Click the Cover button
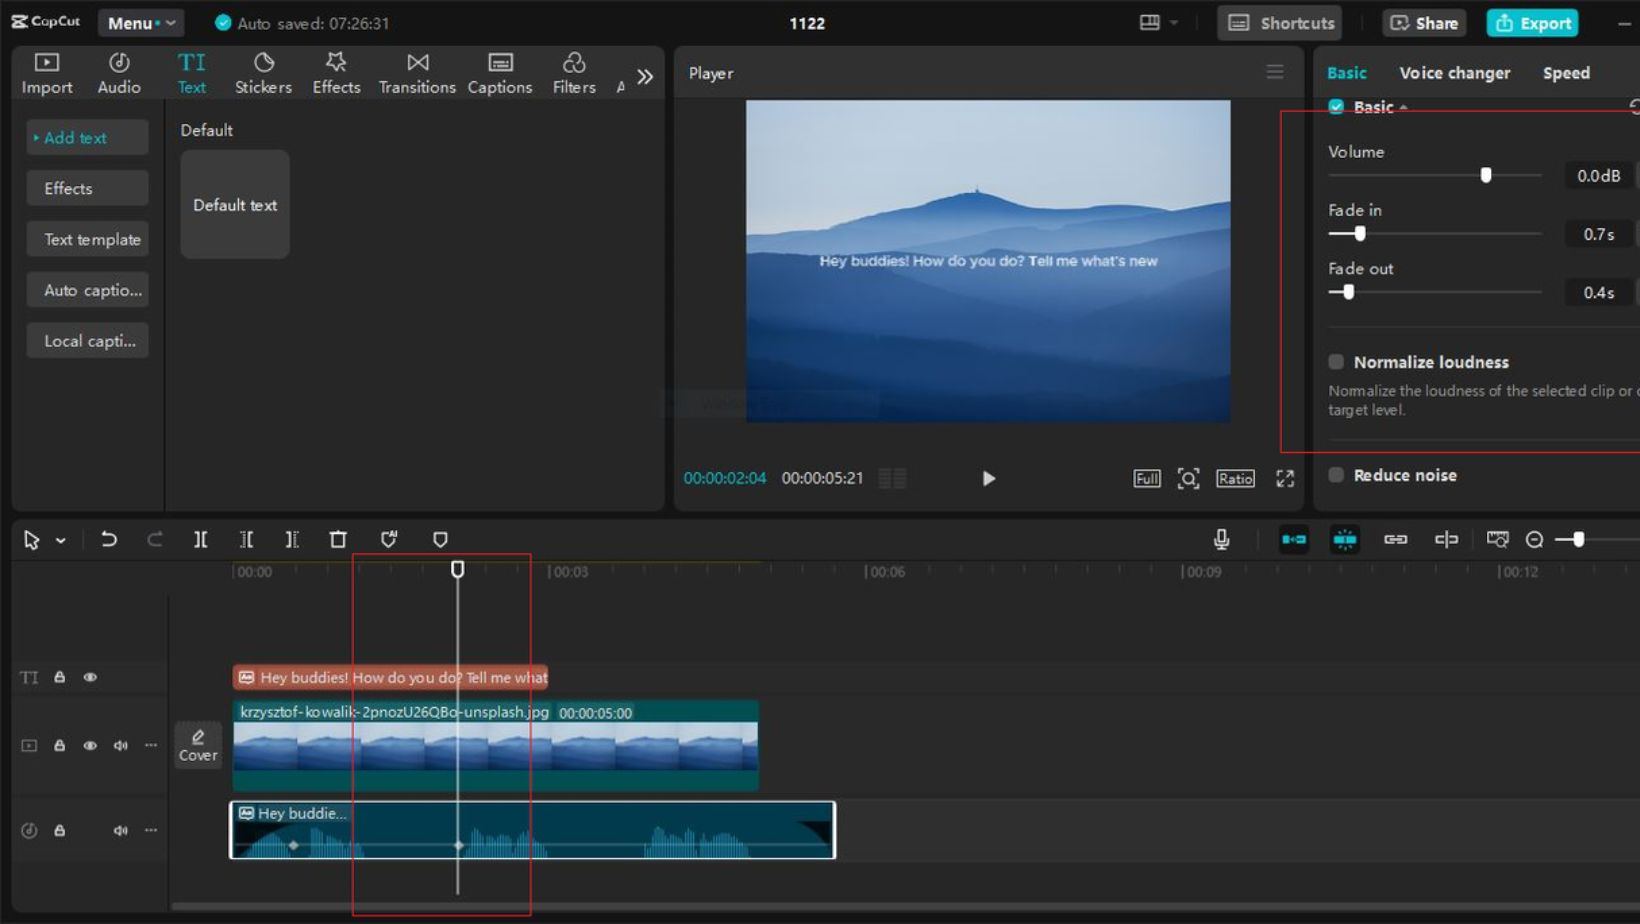The height and width of the screenshot is (924, 1640). [x=198, y=746]
